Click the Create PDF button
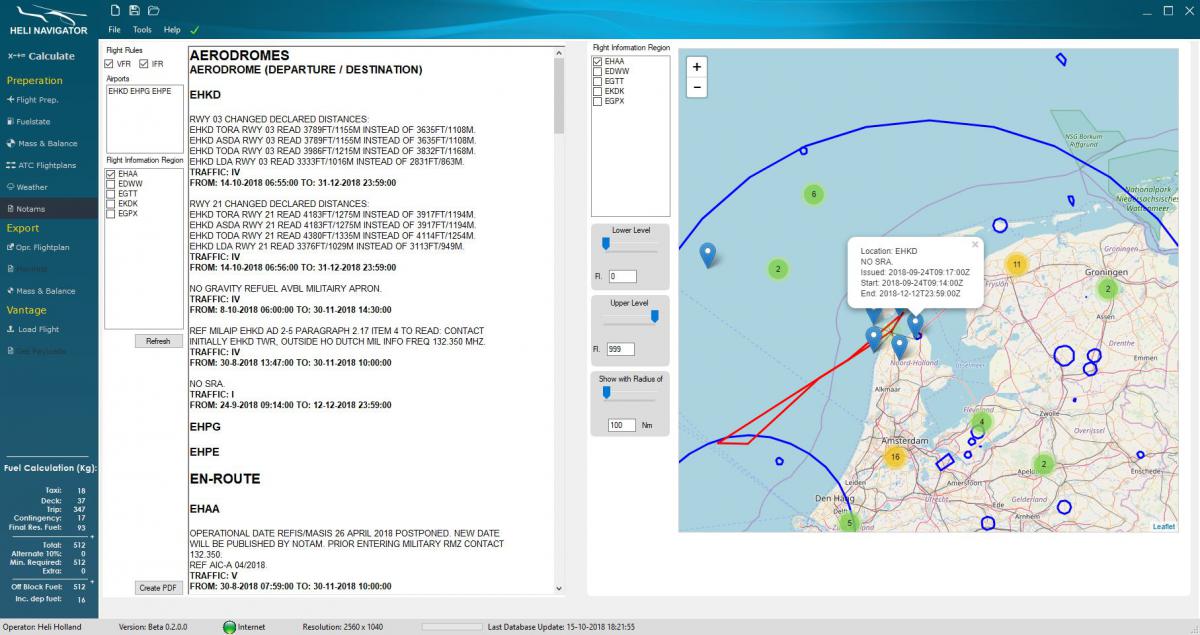Screen dimensions: 1200x635 (x=157, y=588)
